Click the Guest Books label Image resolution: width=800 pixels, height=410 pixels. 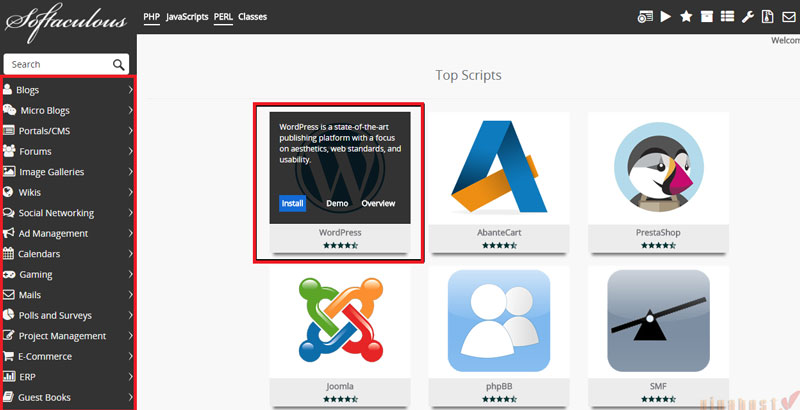pos(44,397)
